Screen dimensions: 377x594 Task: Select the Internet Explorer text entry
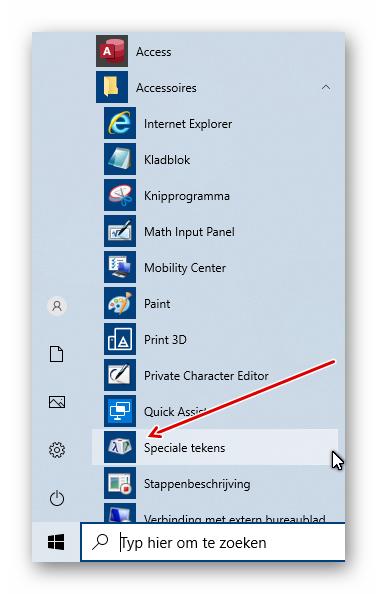(x=188, y=124)
